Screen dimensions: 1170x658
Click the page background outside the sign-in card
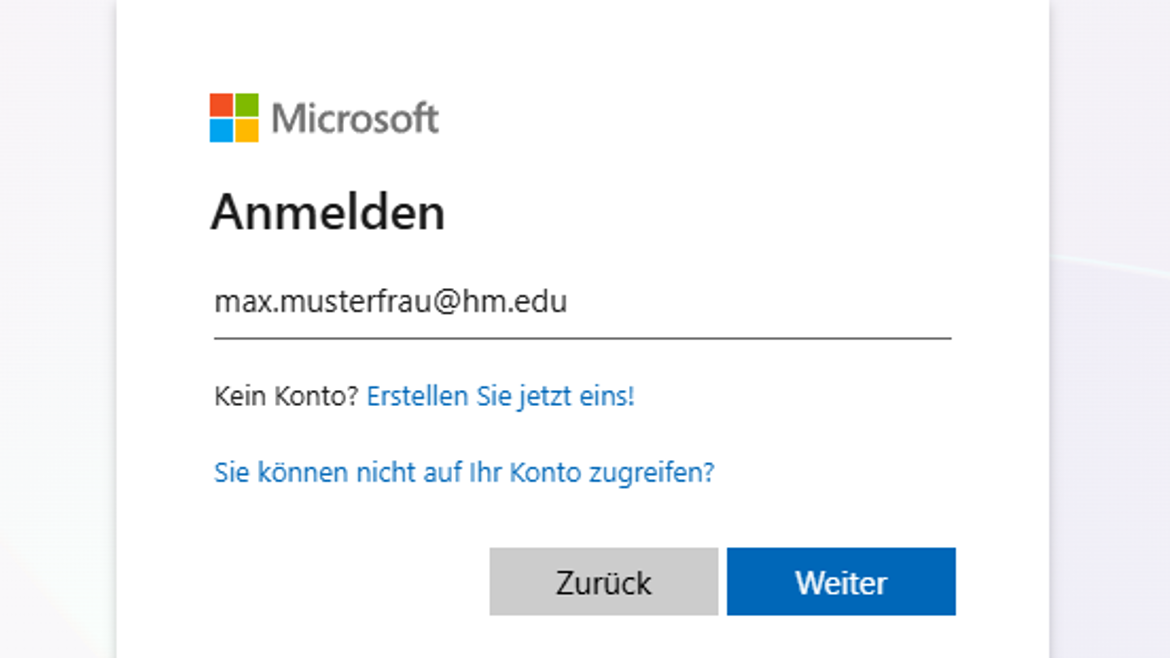[x=56, y=328]
